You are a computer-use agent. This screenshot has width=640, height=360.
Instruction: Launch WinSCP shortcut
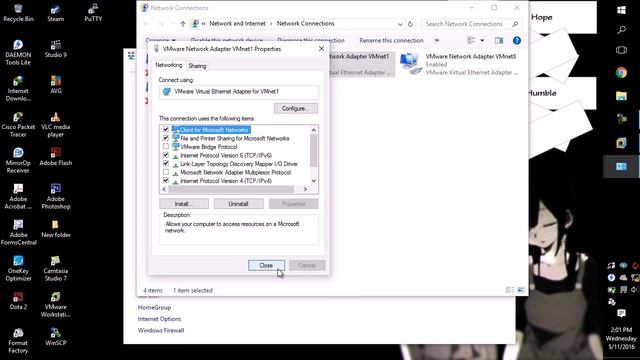(56, 337)
